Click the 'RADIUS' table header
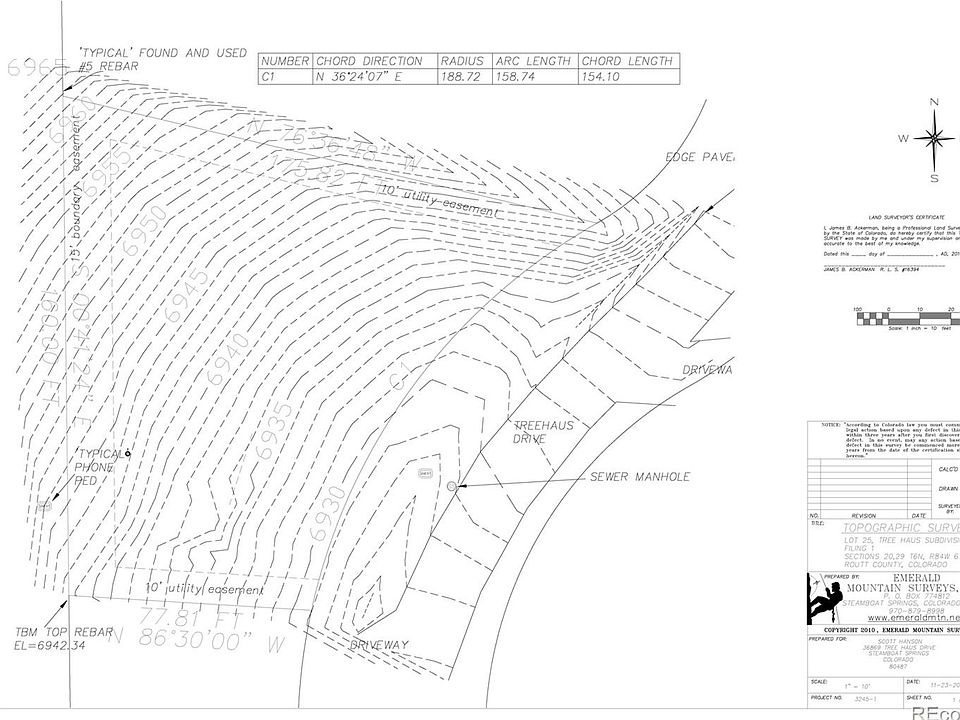960x720 pixels. [x=462, y=61]
